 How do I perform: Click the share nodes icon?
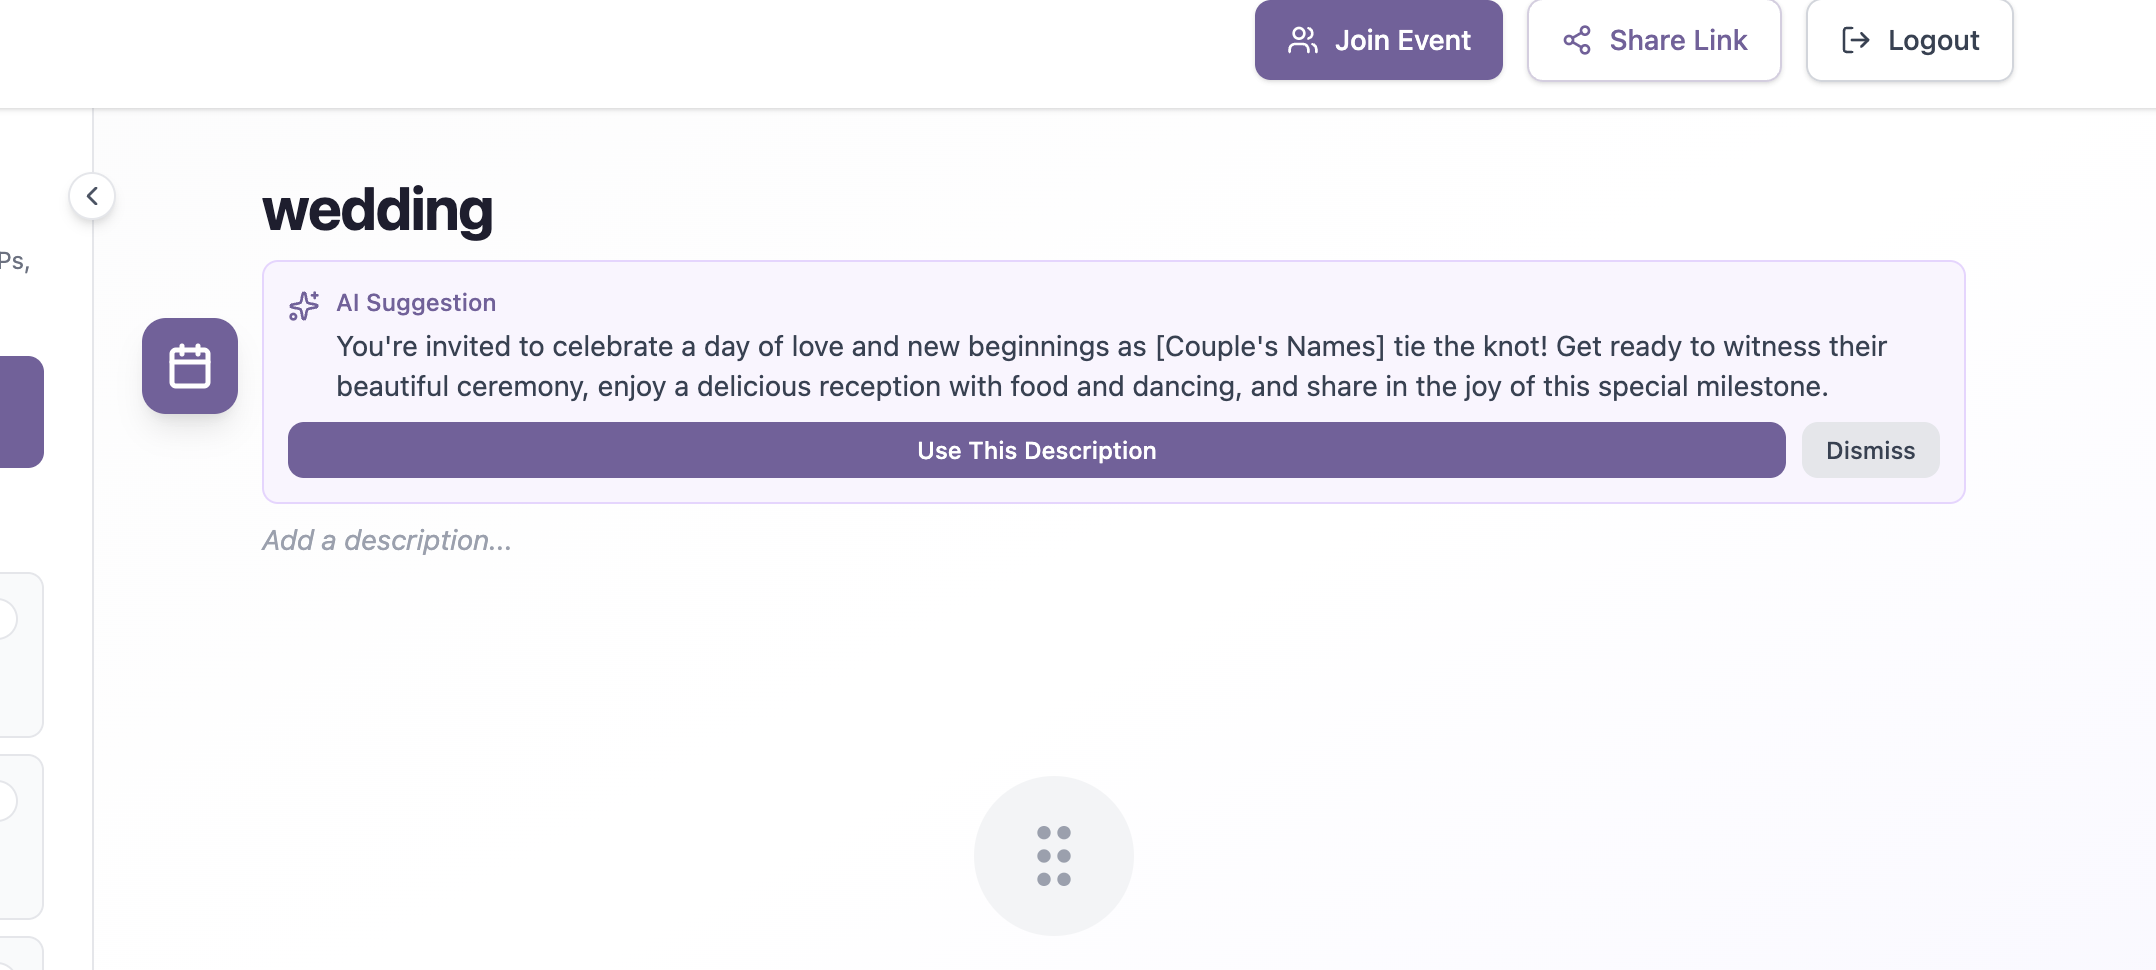point(1577,40)
